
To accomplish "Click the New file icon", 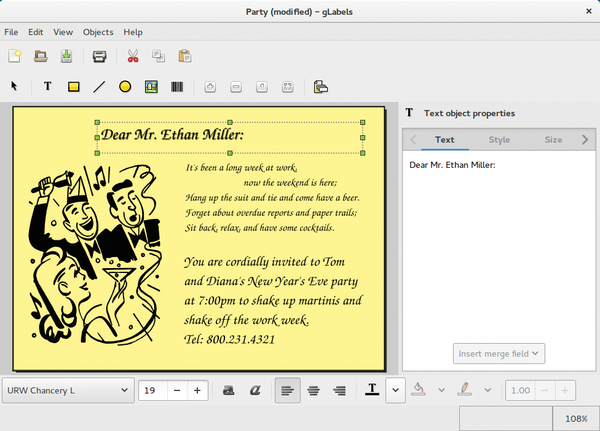I will (15, 56).
